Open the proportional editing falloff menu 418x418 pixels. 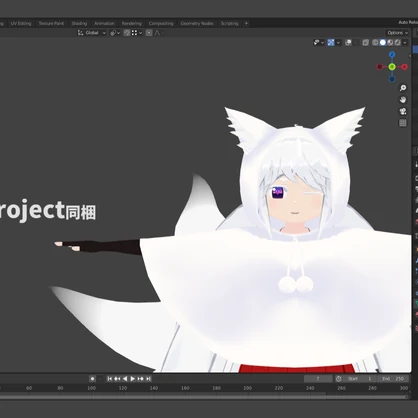(157, 33)
